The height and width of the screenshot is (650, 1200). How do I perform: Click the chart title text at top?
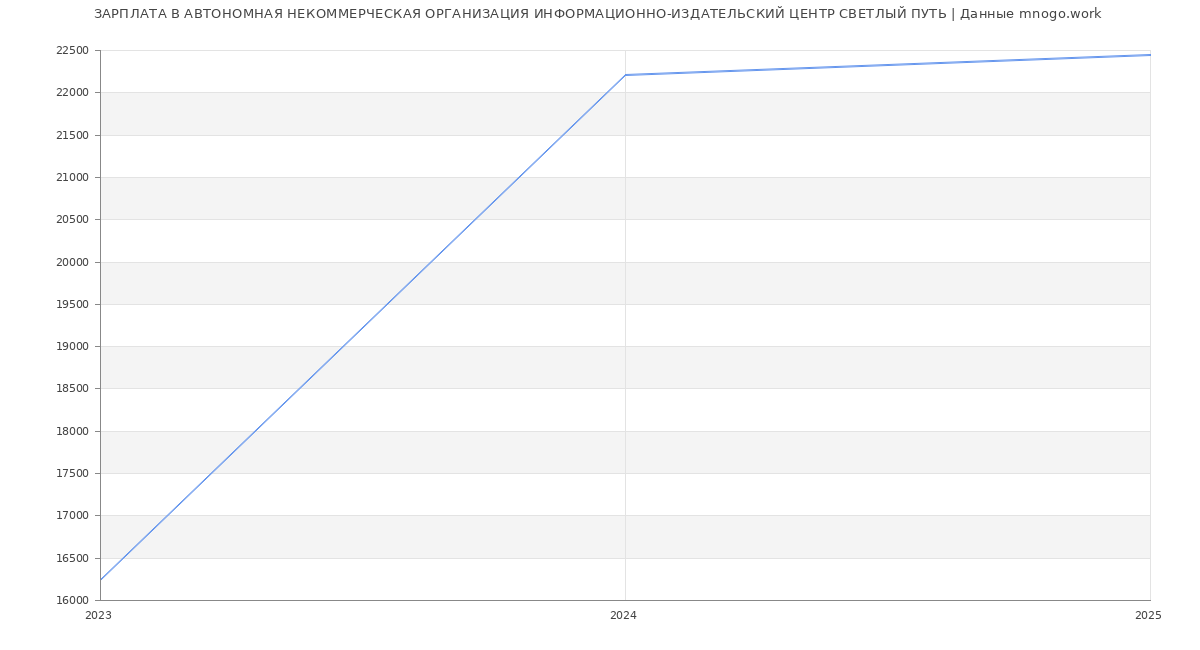click(x=597, y=14)
